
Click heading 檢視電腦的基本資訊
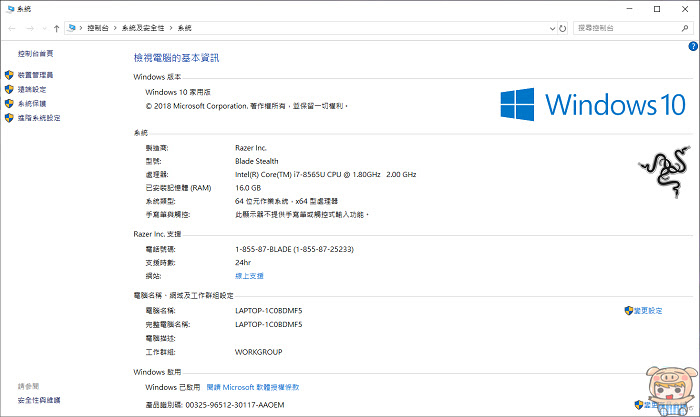pos(176,58)
